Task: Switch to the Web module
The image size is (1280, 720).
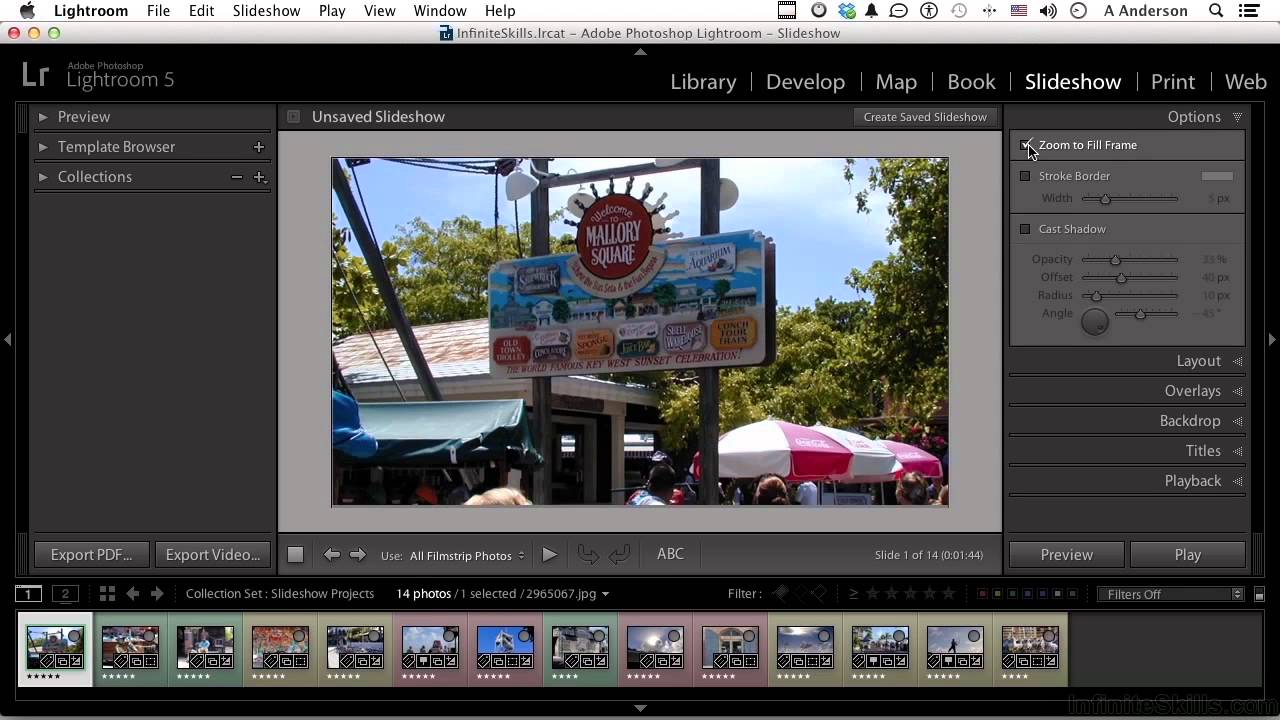Action: click(x=1246, y=82)
